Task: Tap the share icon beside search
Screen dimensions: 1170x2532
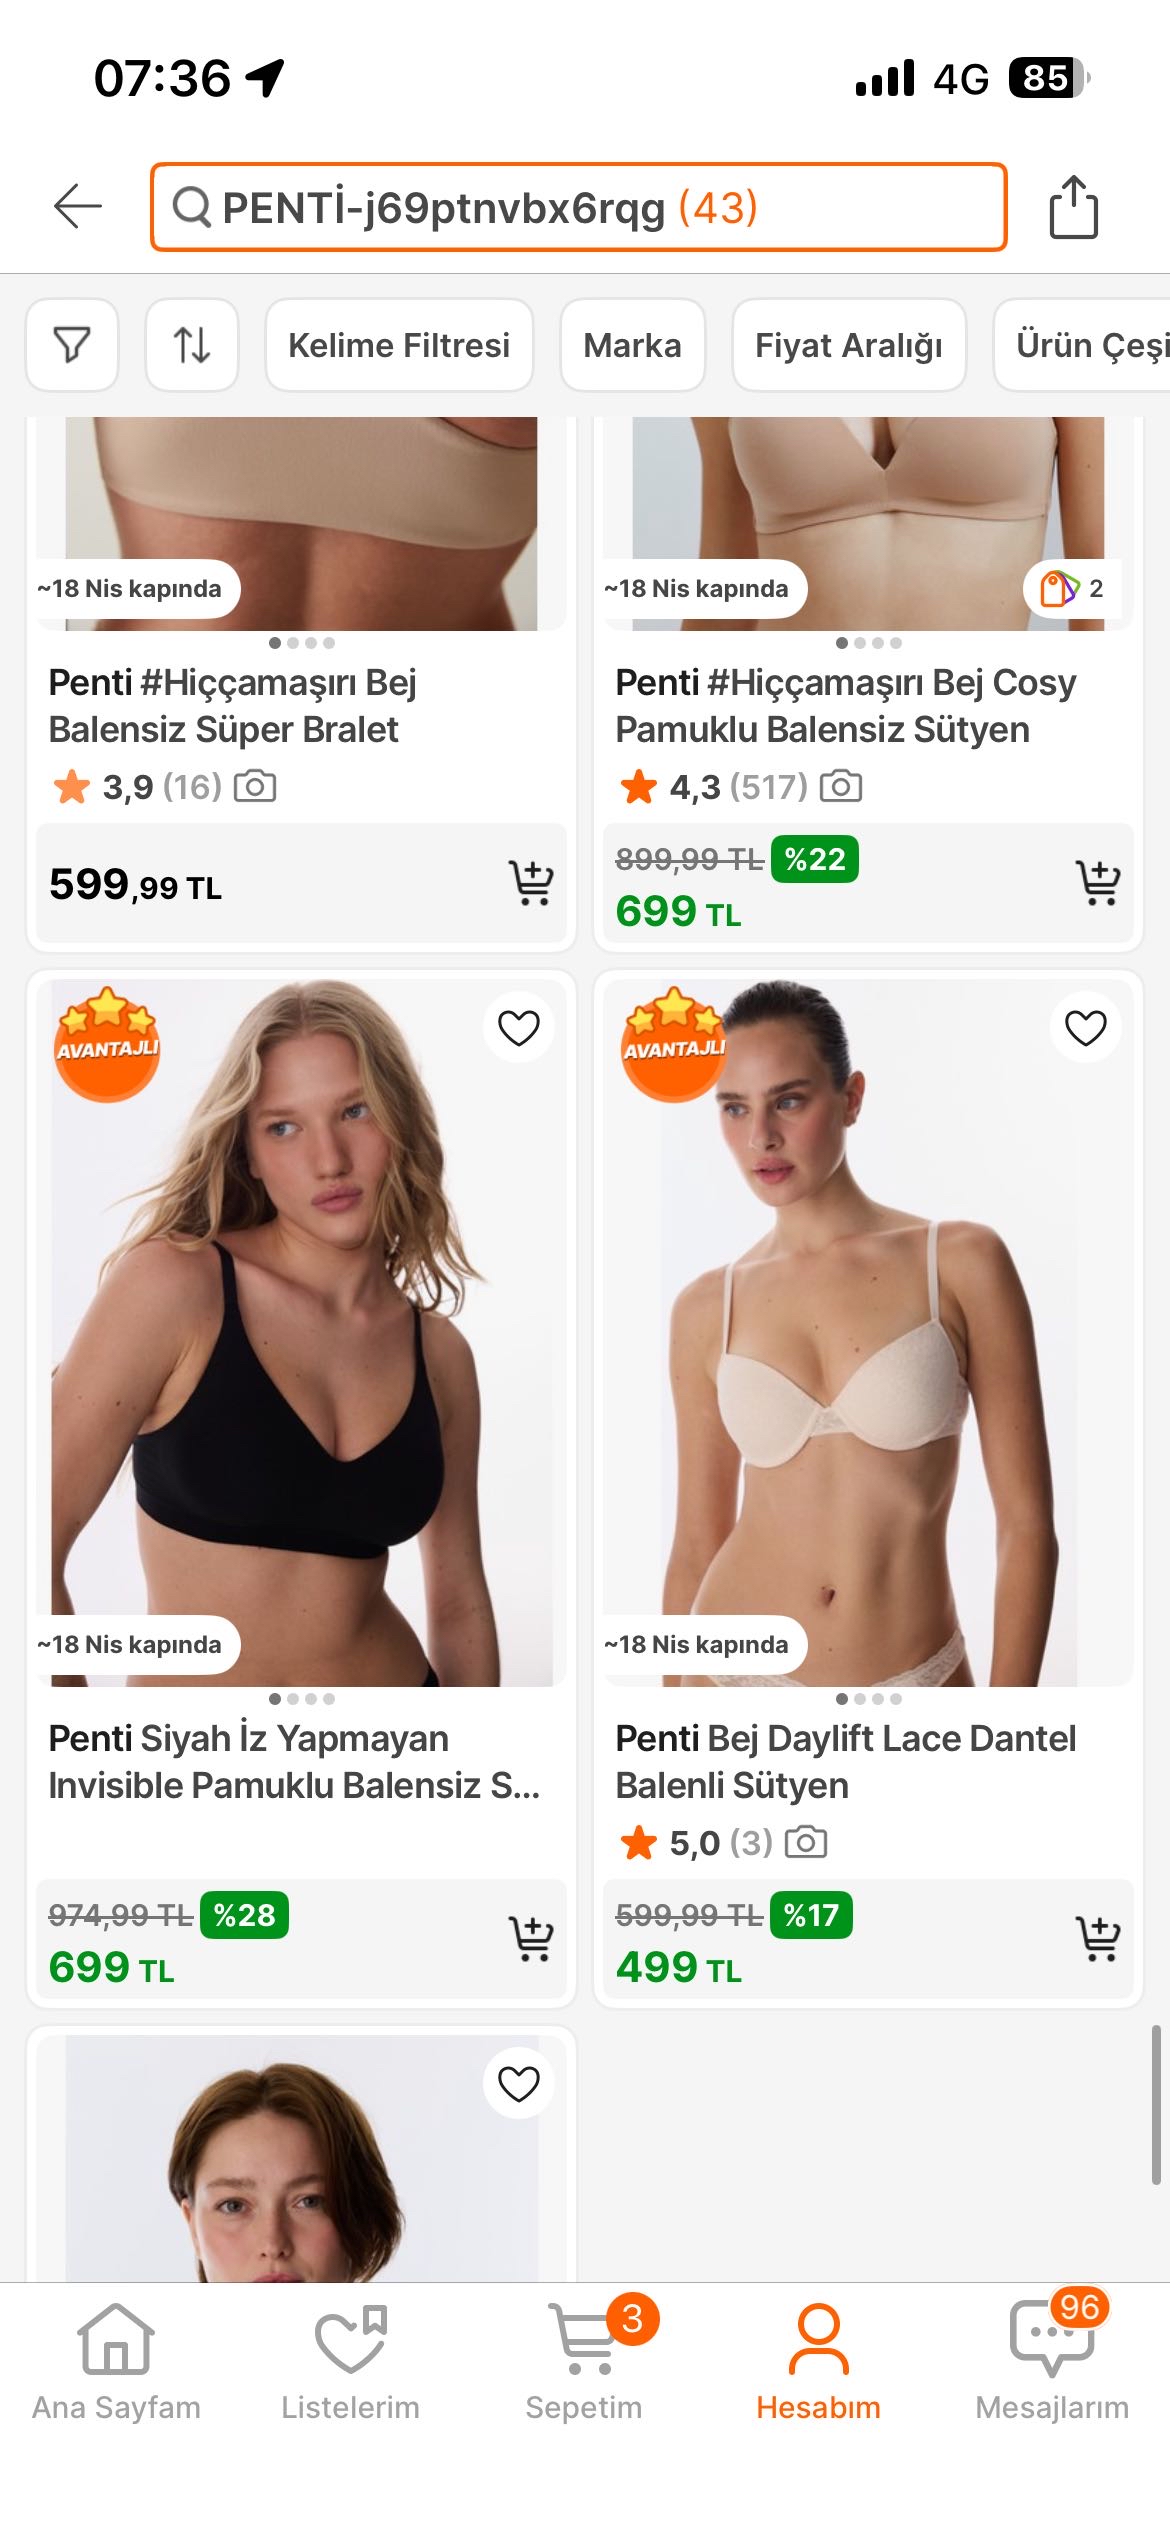Action: point(1073,207)
